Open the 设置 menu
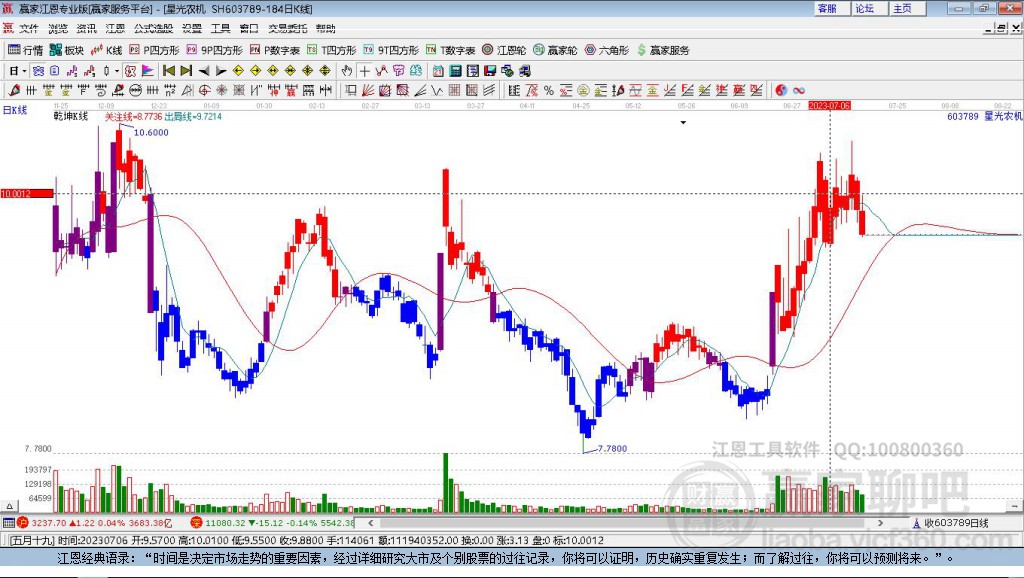 click(192, 28)
